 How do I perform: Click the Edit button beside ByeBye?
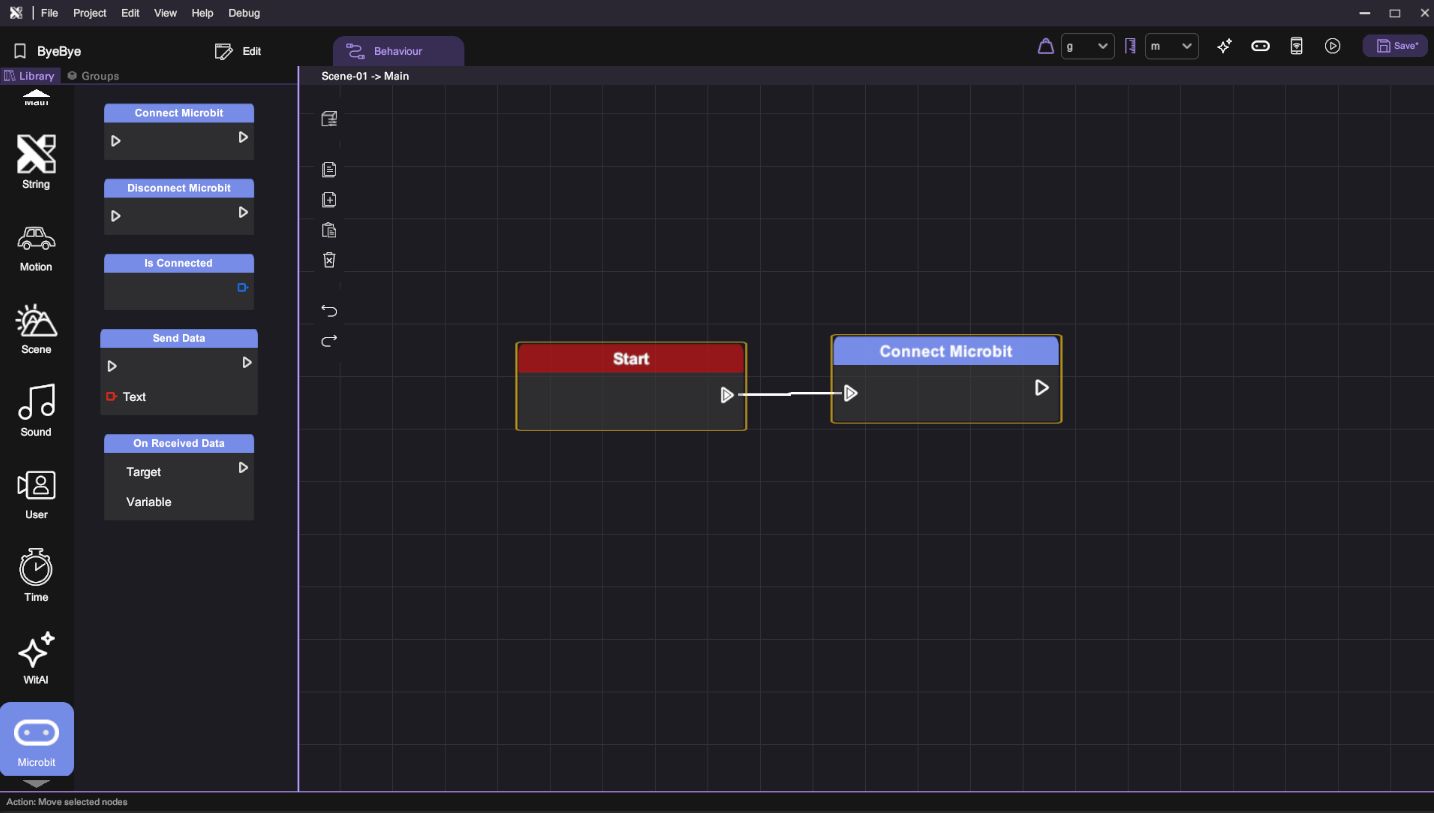[239, 51]
